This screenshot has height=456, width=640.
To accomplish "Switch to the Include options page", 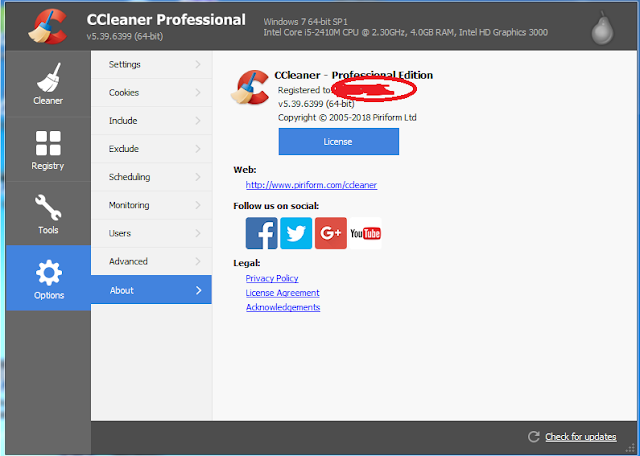I will (x=151, y=121).
